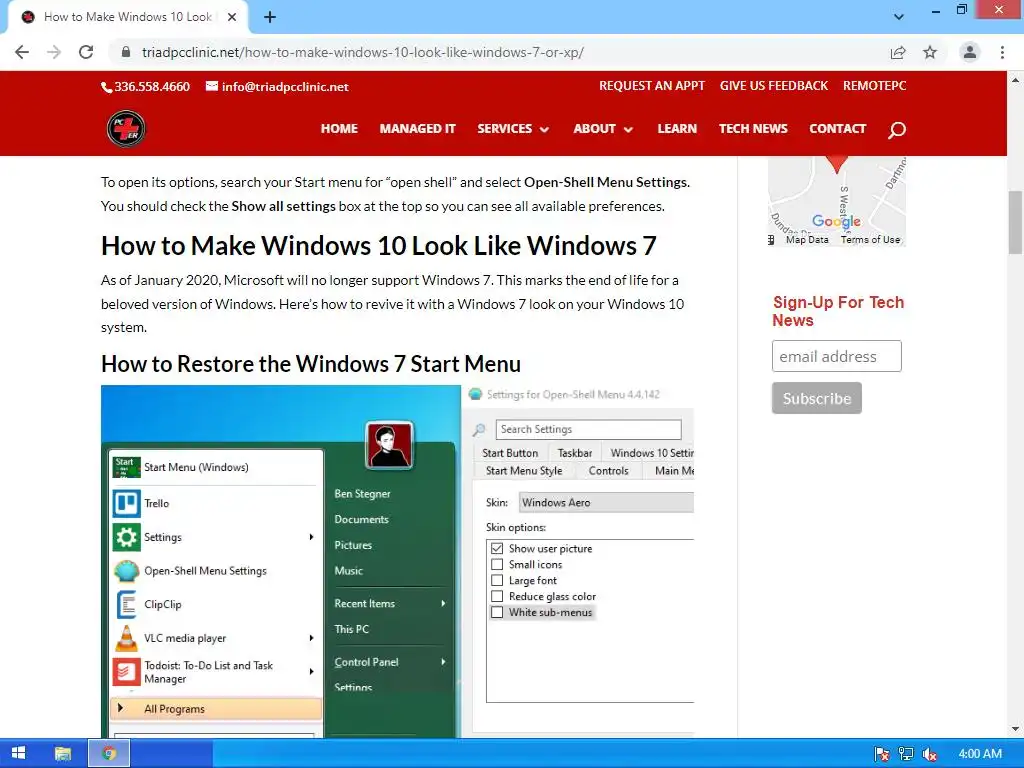Click the network tray icon
Image resolution: width=1024 pixels, height=768 pixels.
tap(906, 754)
